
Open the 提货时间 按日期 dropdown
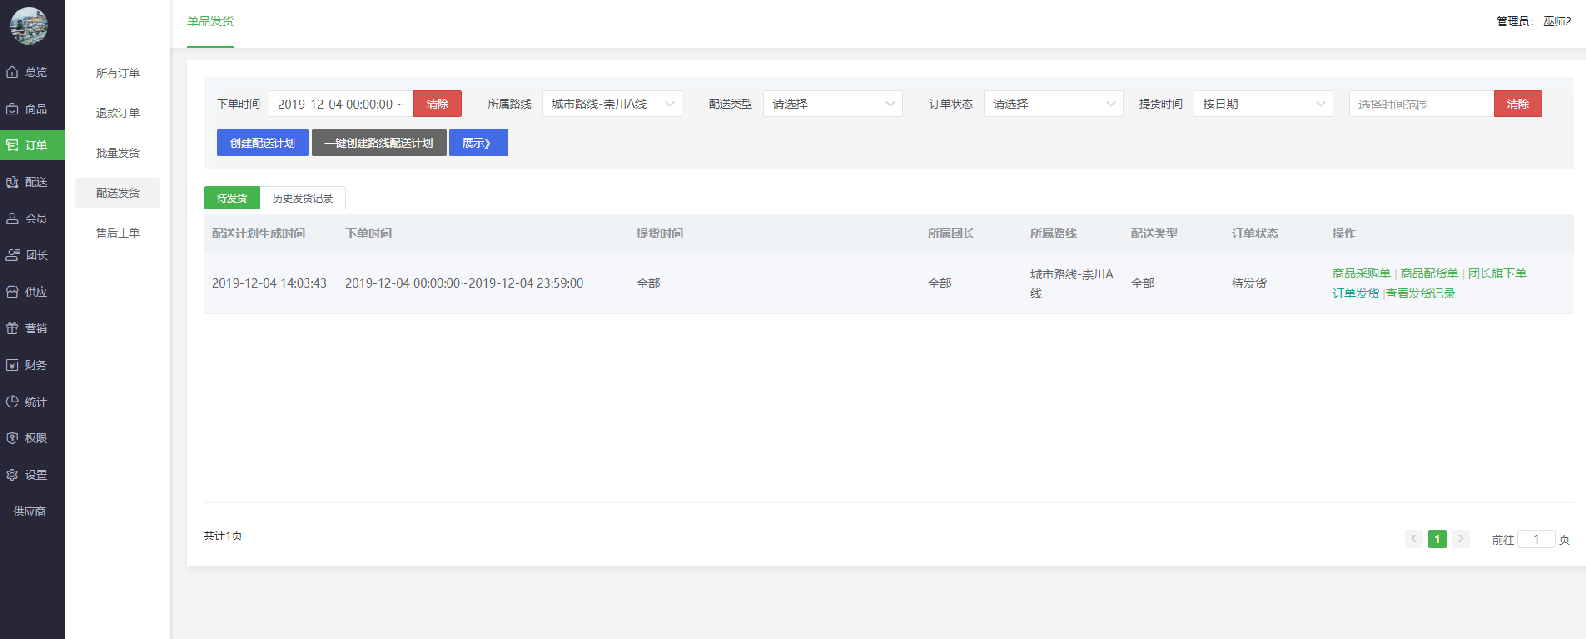click(x=1263, y=104)
